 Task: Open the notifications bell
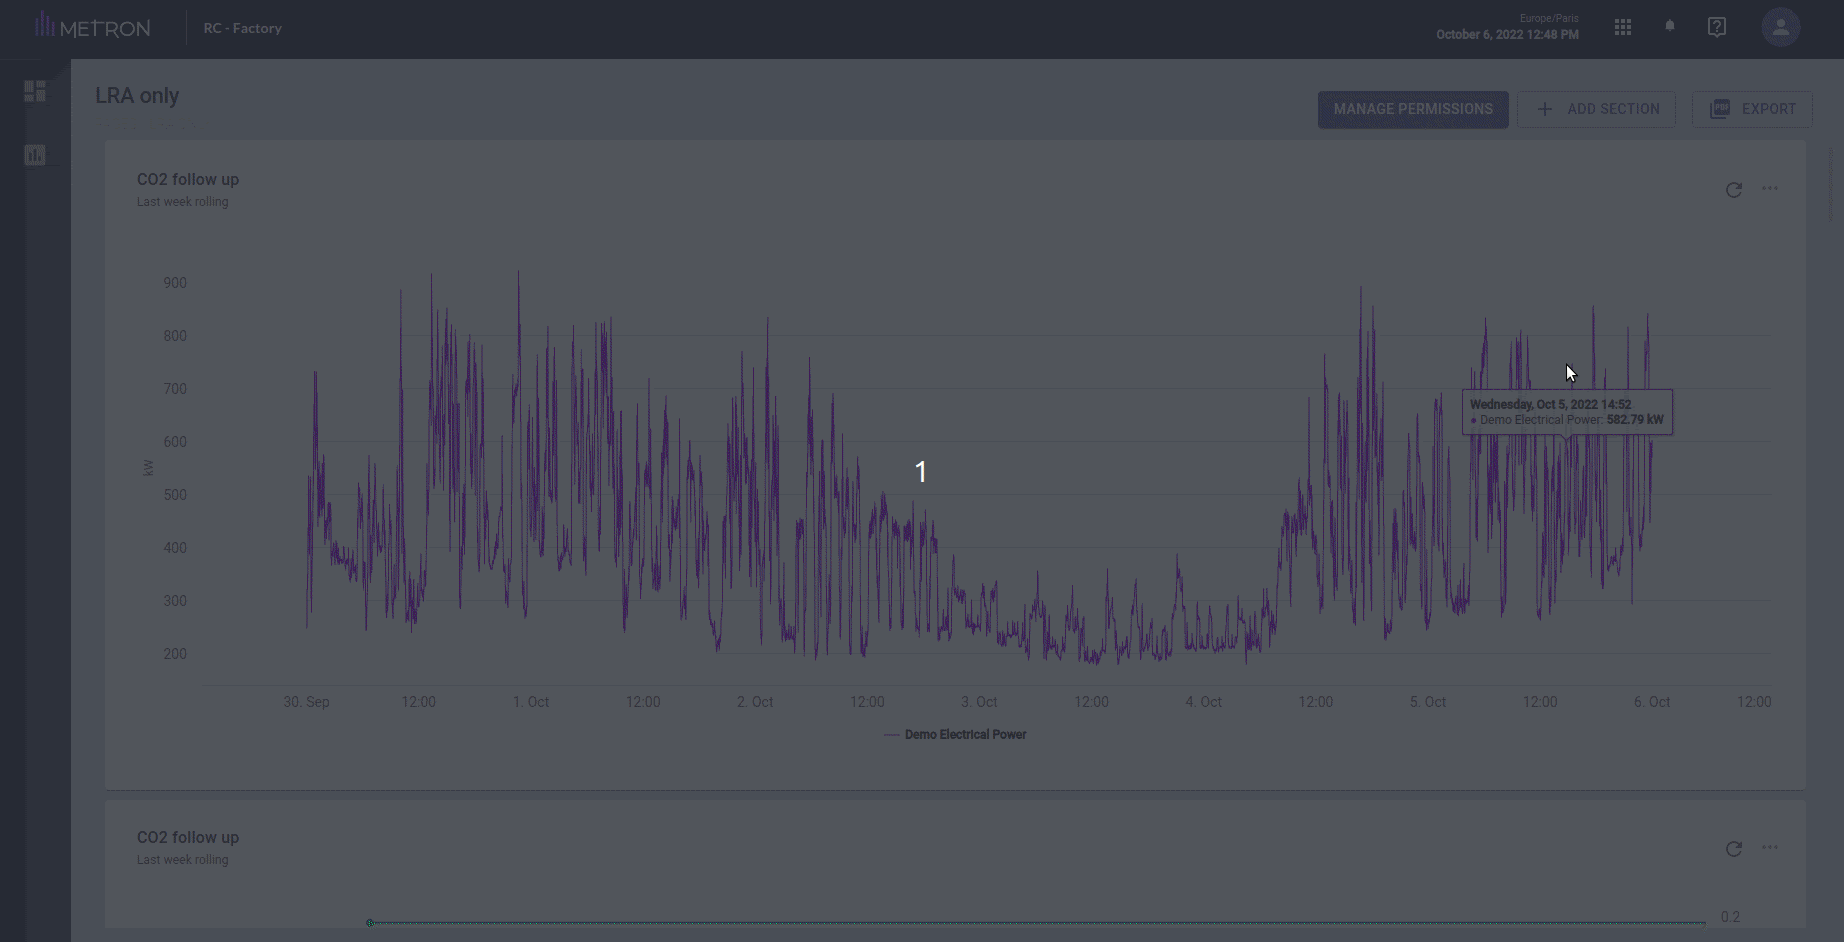click(x=1669, y=27)
